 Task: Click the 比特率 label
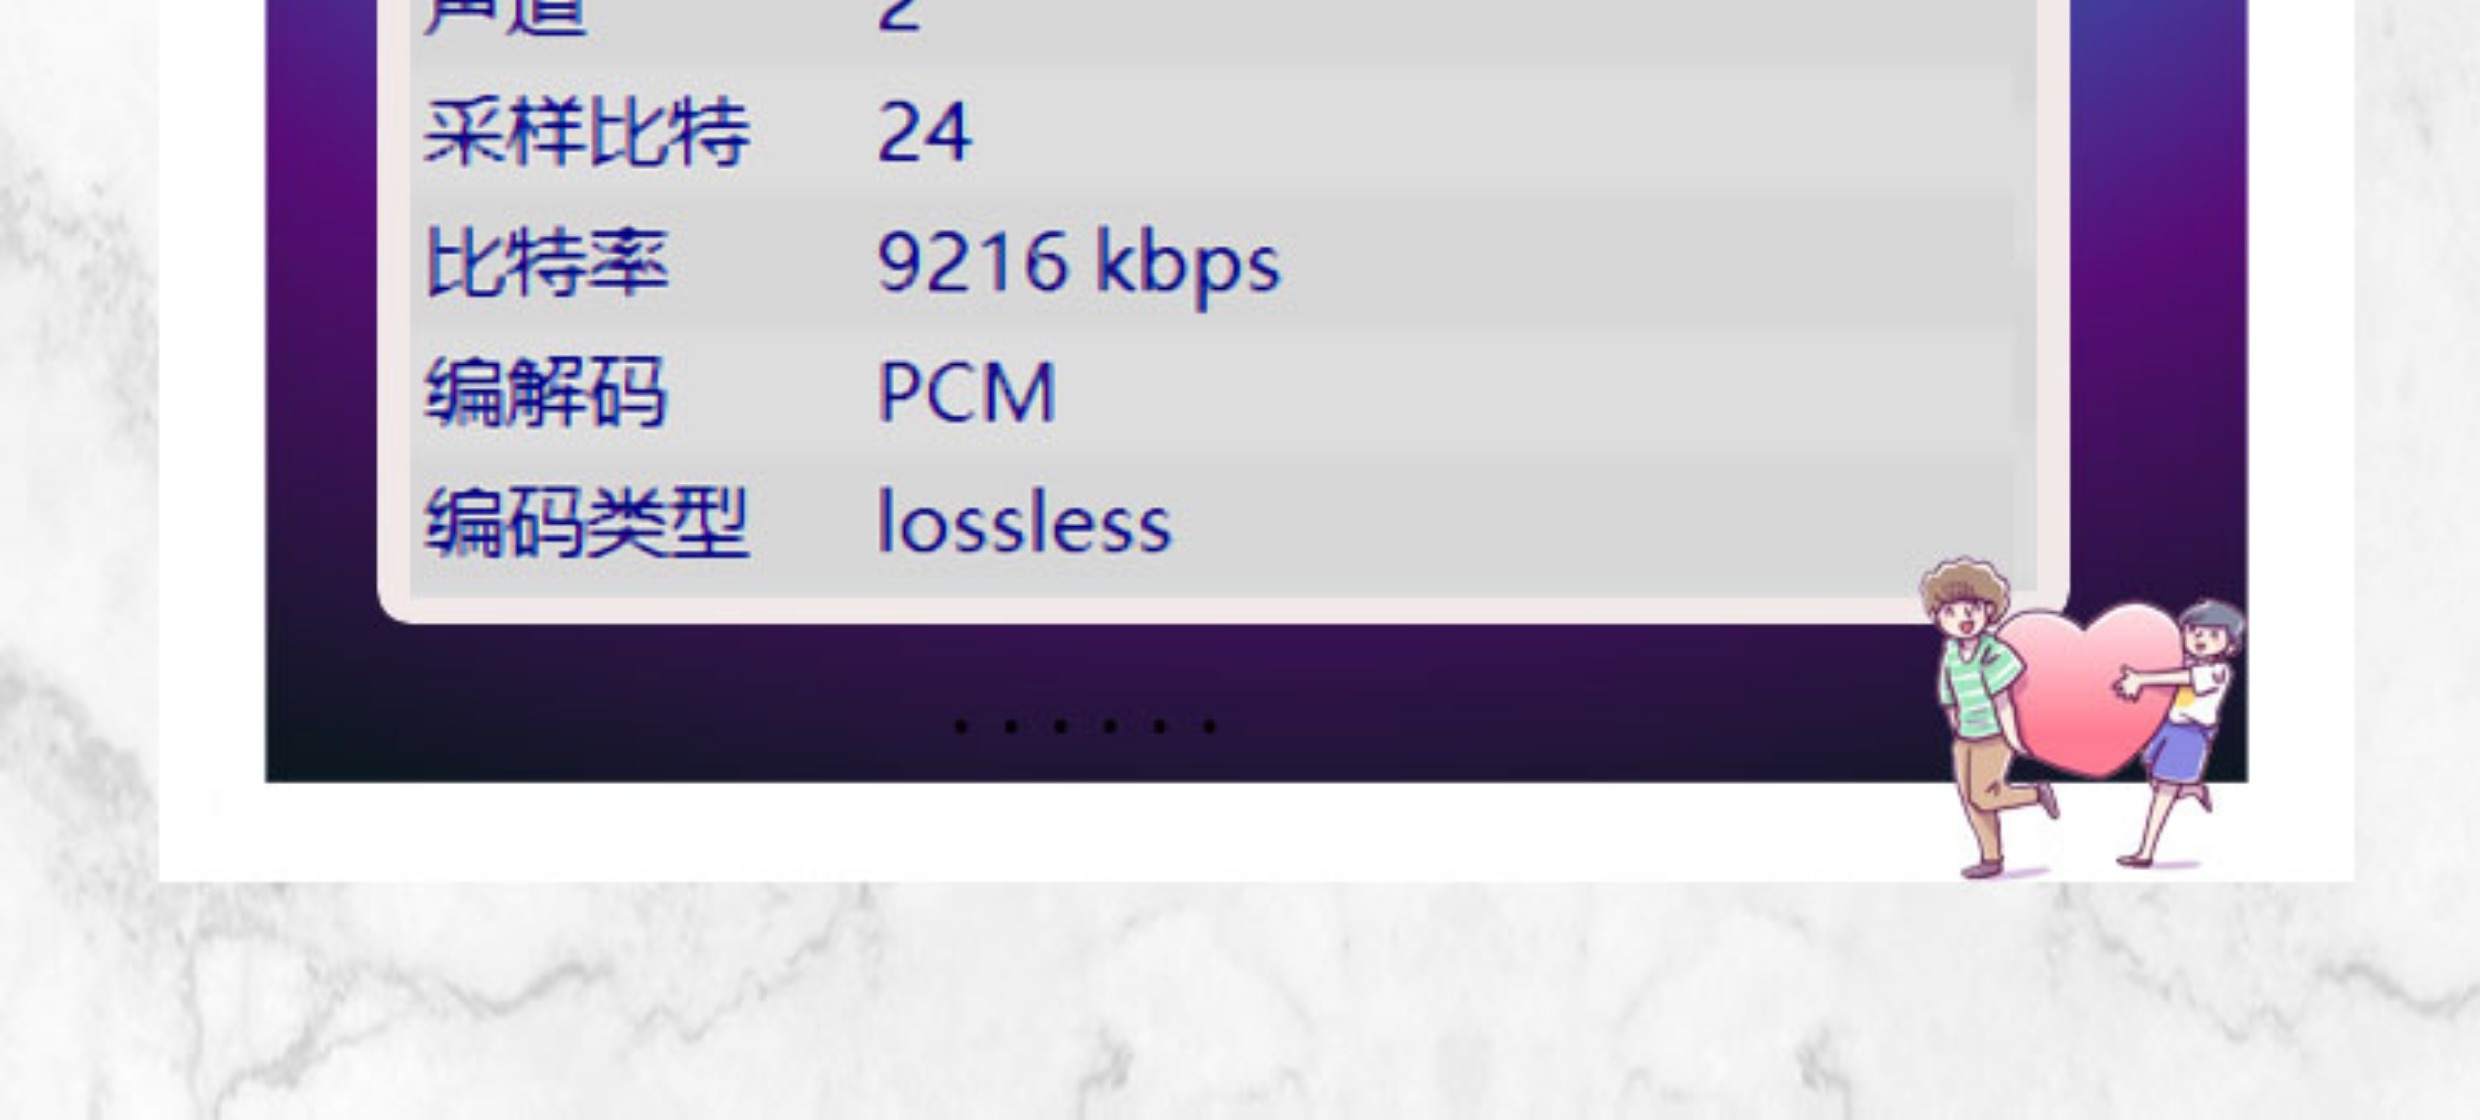coord(547,262)
